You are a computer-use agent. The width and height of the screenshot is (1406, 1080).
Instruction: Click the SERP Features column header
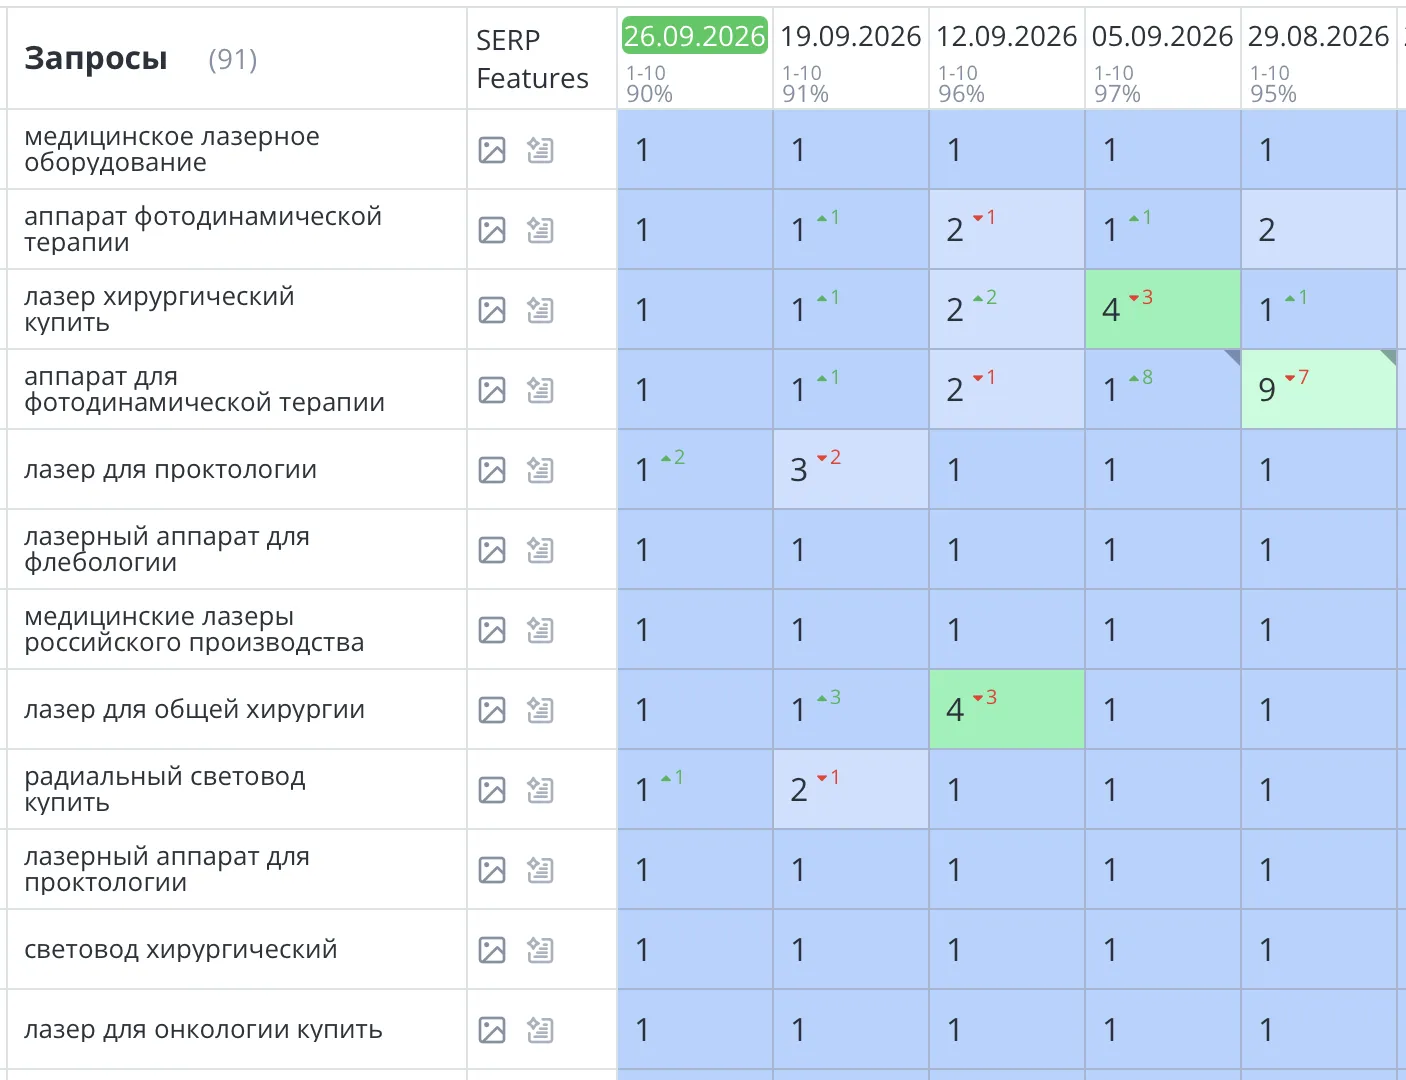(x=532, y=59)
